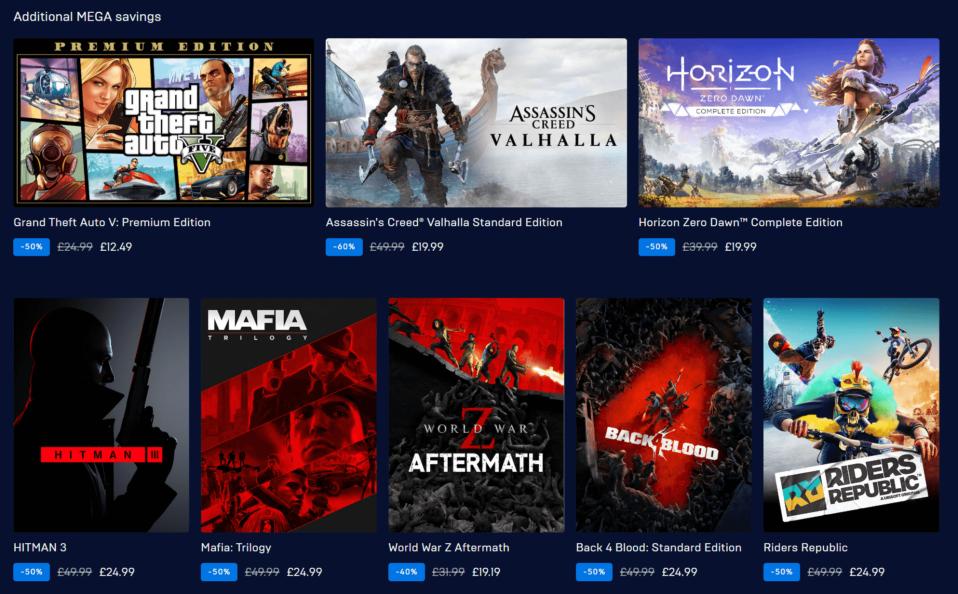
Task: Open the Riders Republic title link
Action: click(805, 548)
